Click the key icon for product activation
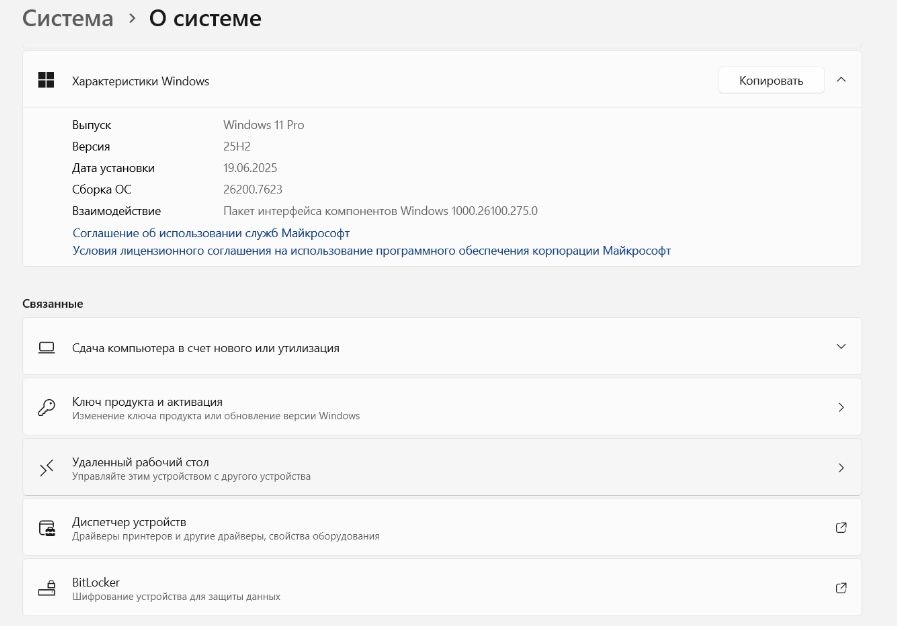897x626 pixels. coord(46,407)
